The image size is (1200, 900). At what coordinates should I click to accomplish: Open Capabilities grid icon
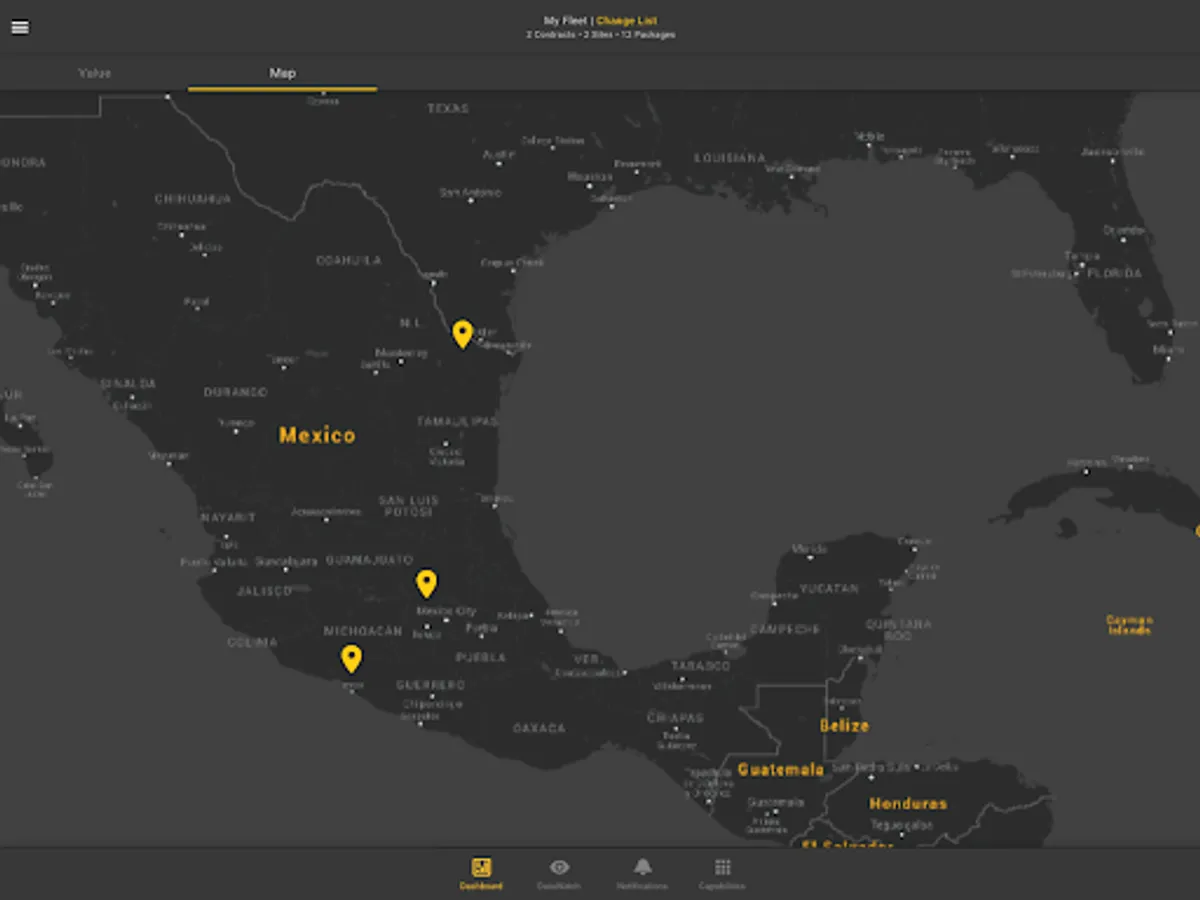pyautogui.click(x=722, y=873)
